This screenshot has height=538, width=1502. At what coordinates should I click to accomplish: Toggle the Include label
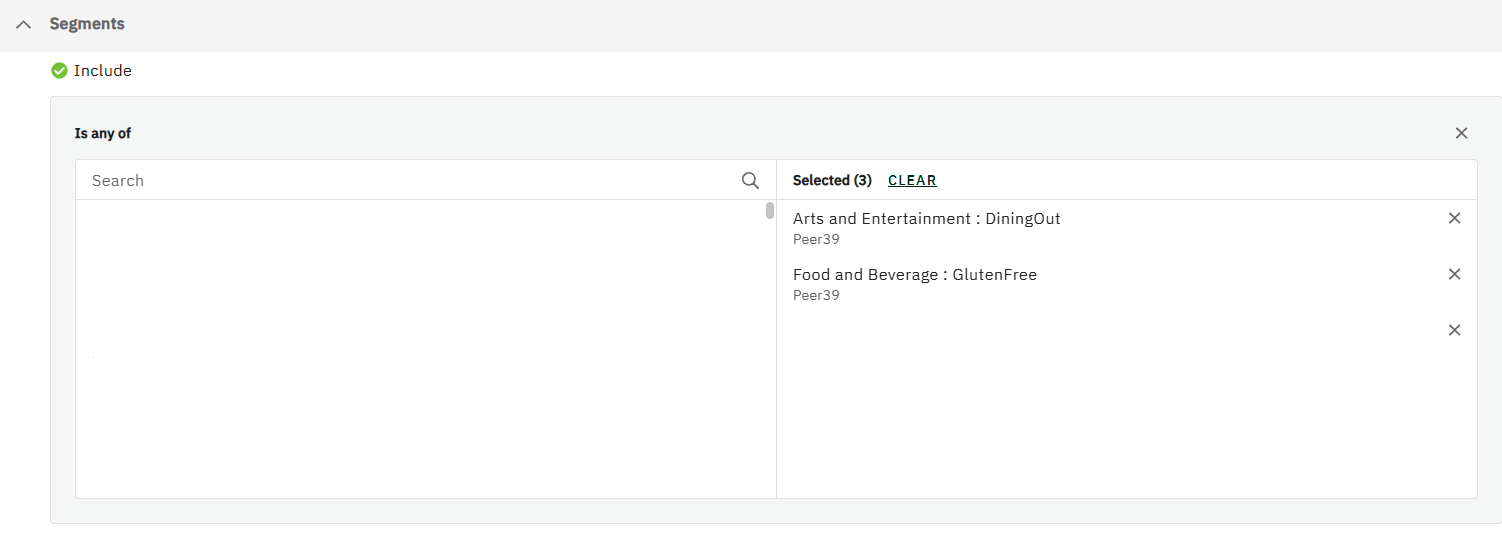pyautogui.click(x=103, y=71)
